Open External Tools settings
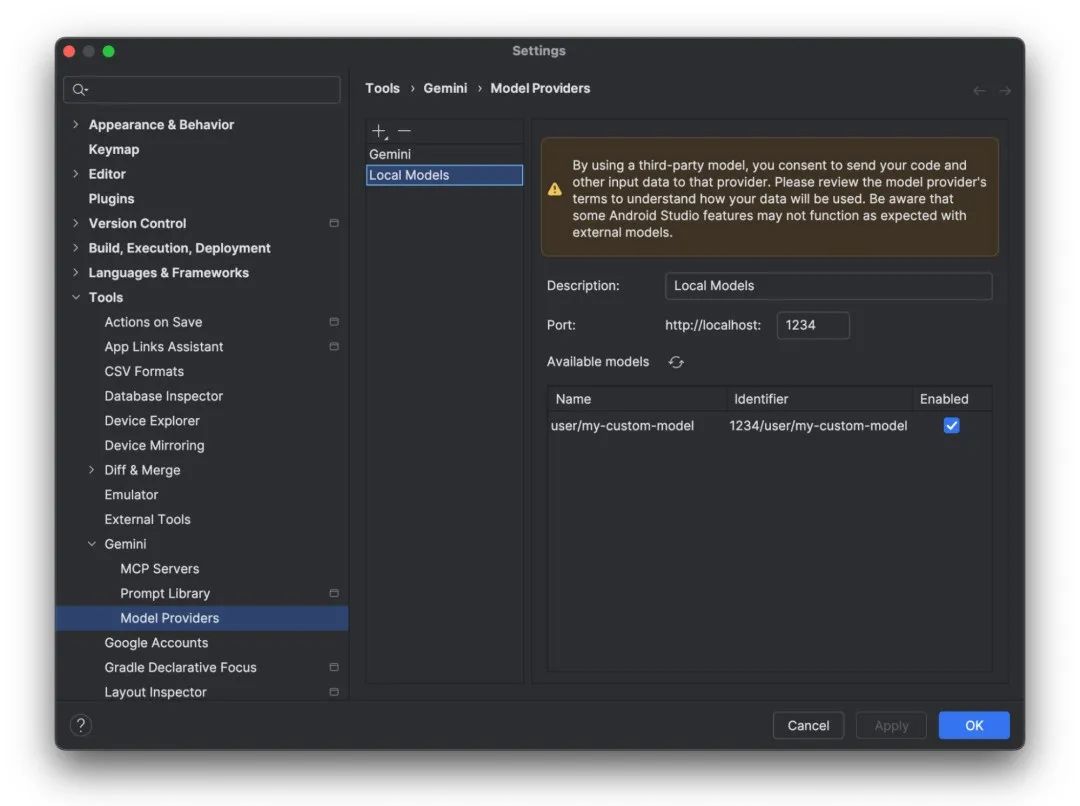 [x=147, y=519]
